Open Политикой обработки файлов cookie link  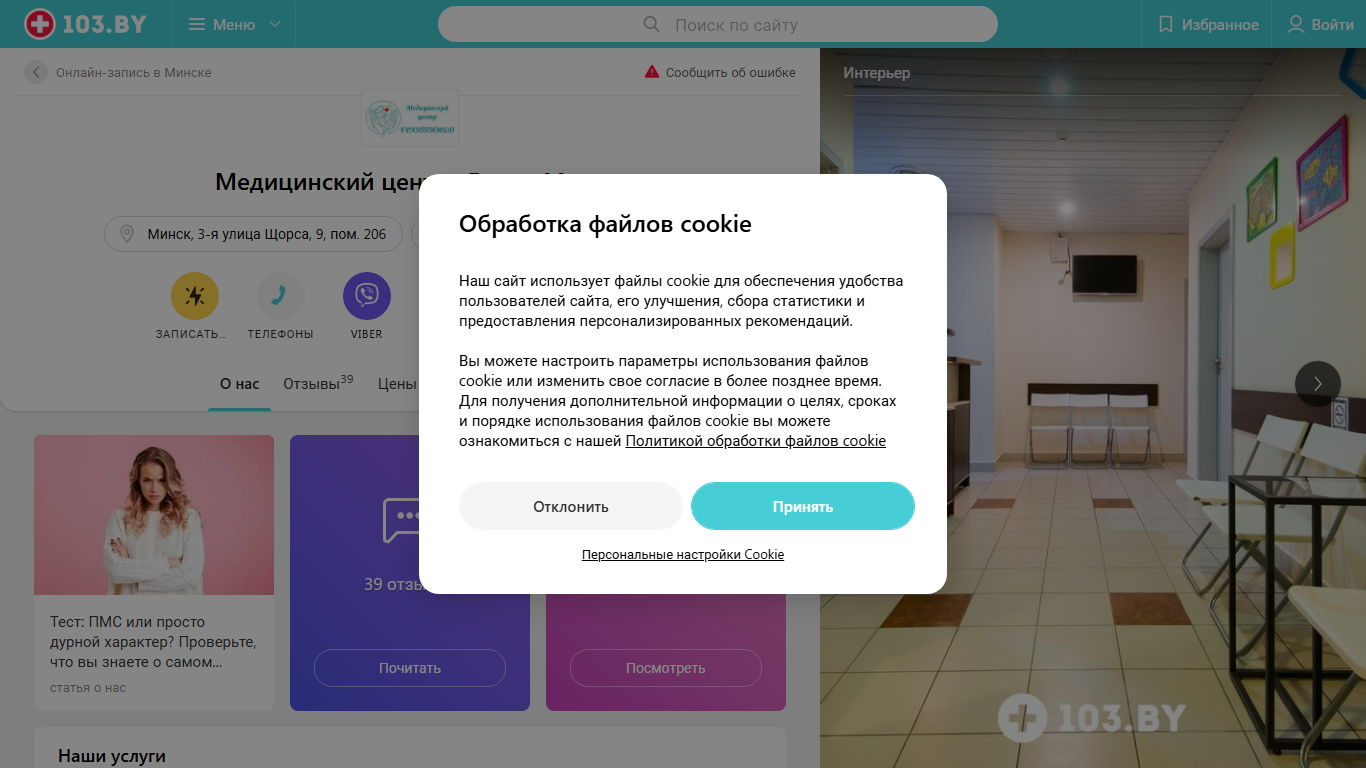point(756,440)
